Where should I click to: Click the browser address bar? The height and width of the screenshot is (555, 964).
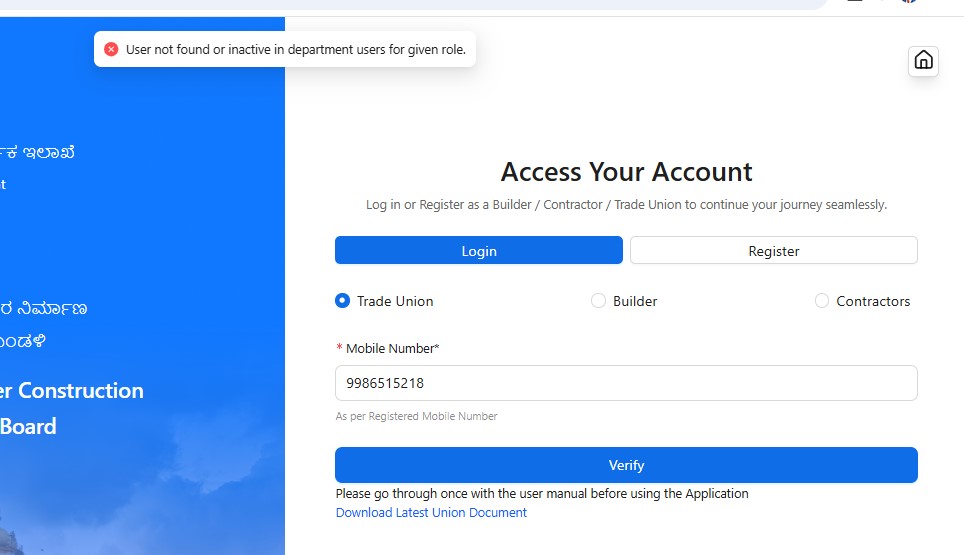412,4
